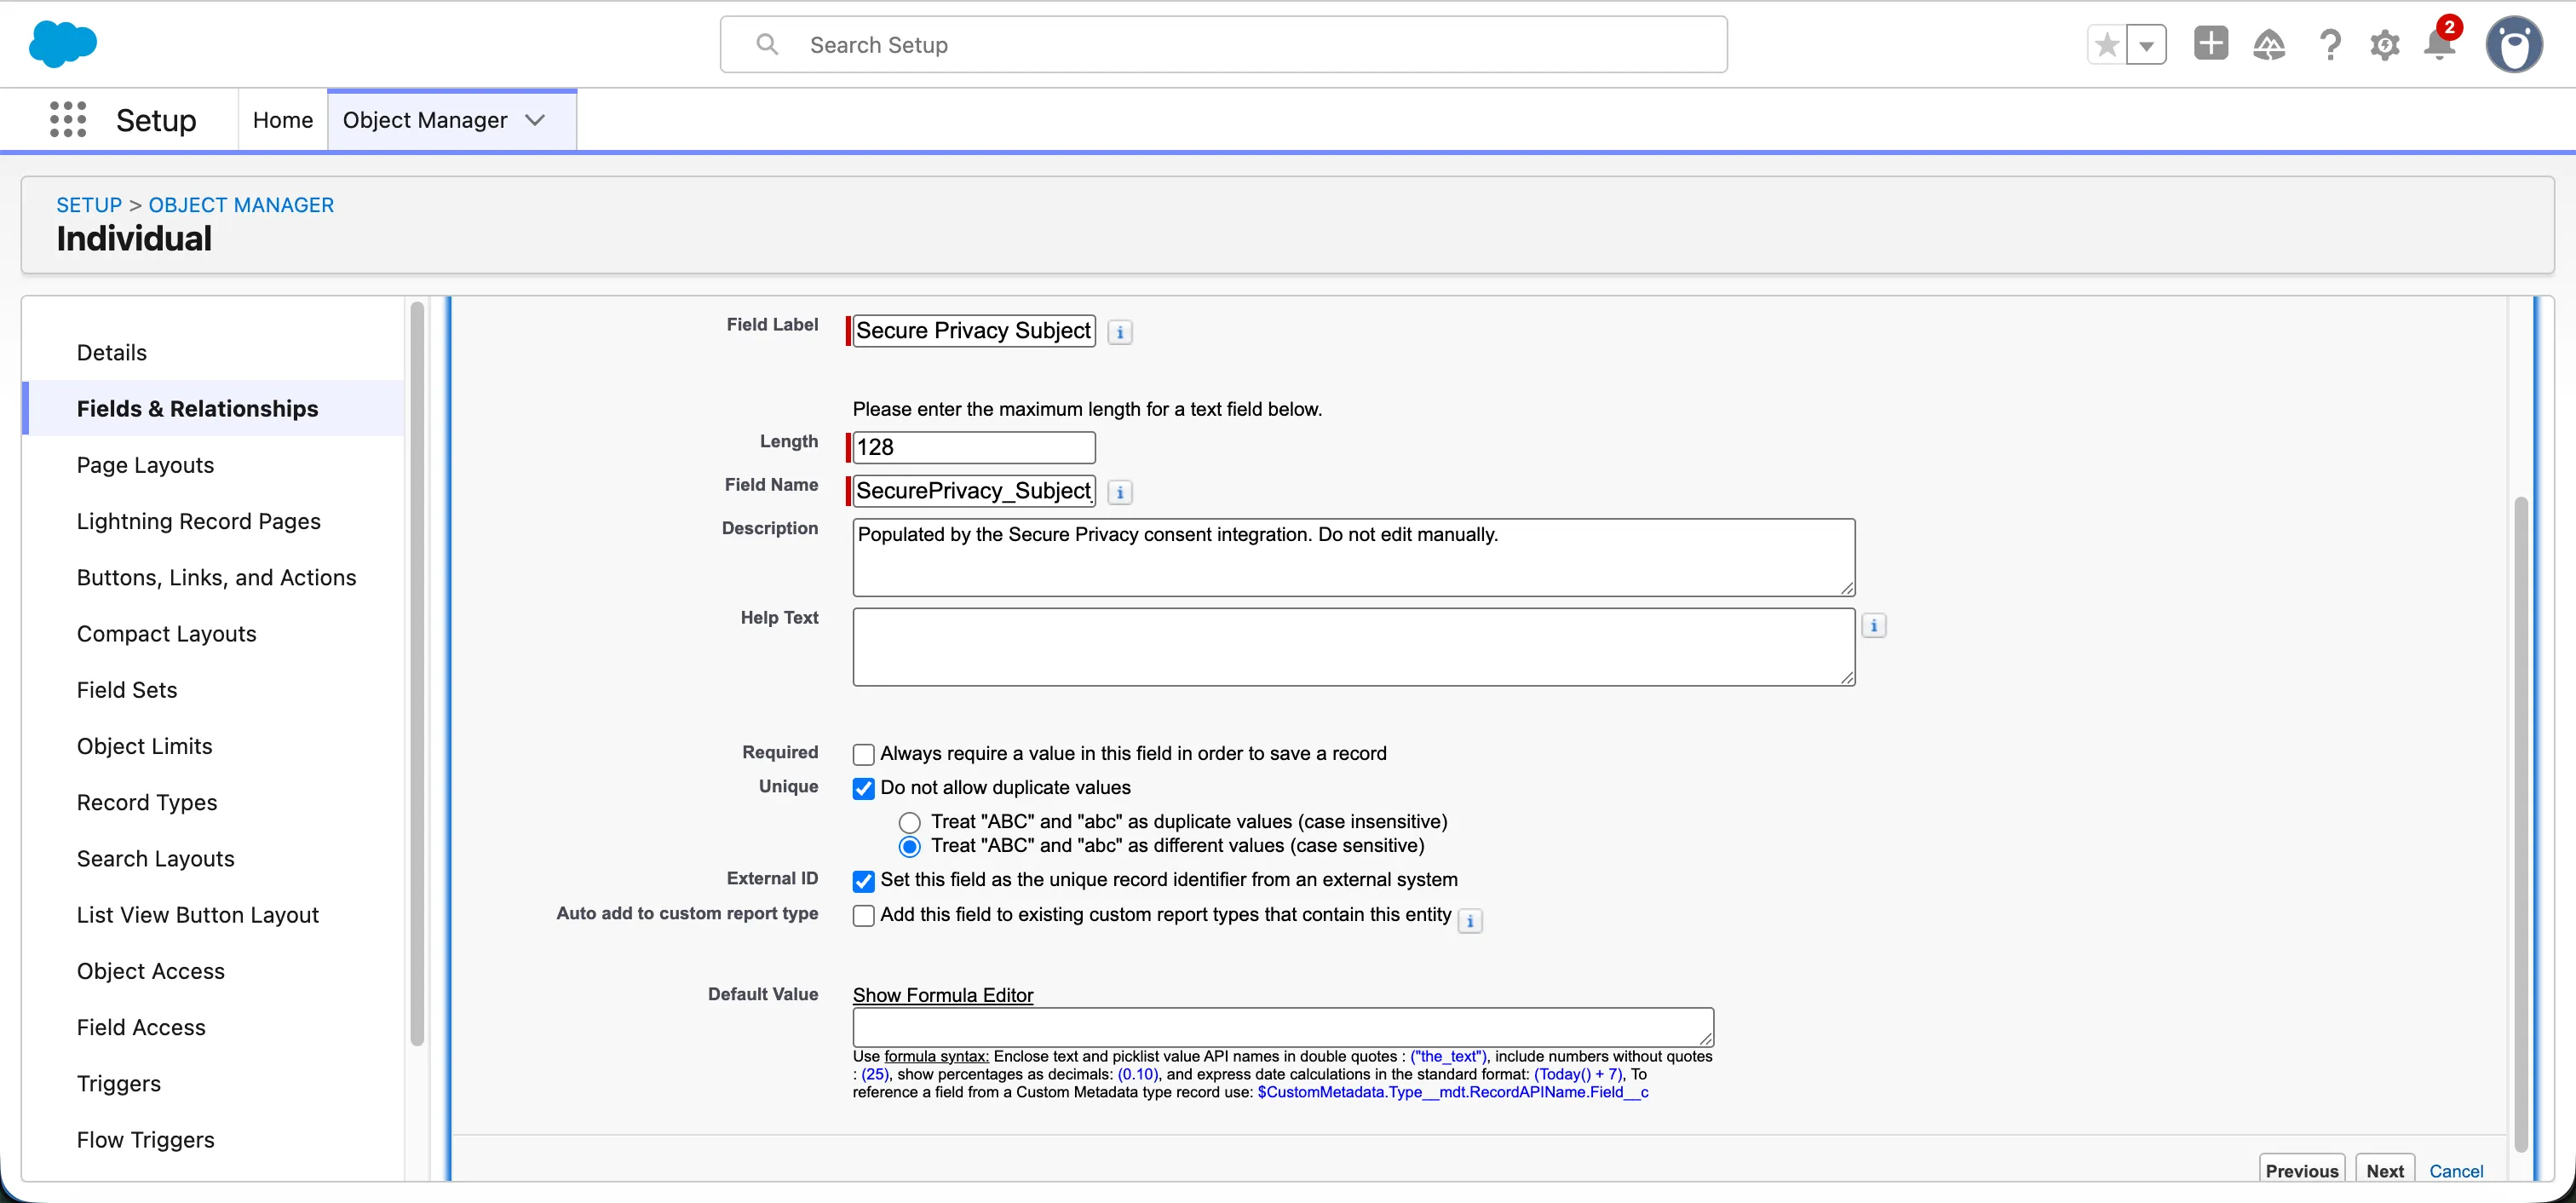Click the search magnifier icon
The image size is (2576, 1203).
coord(767,44)
